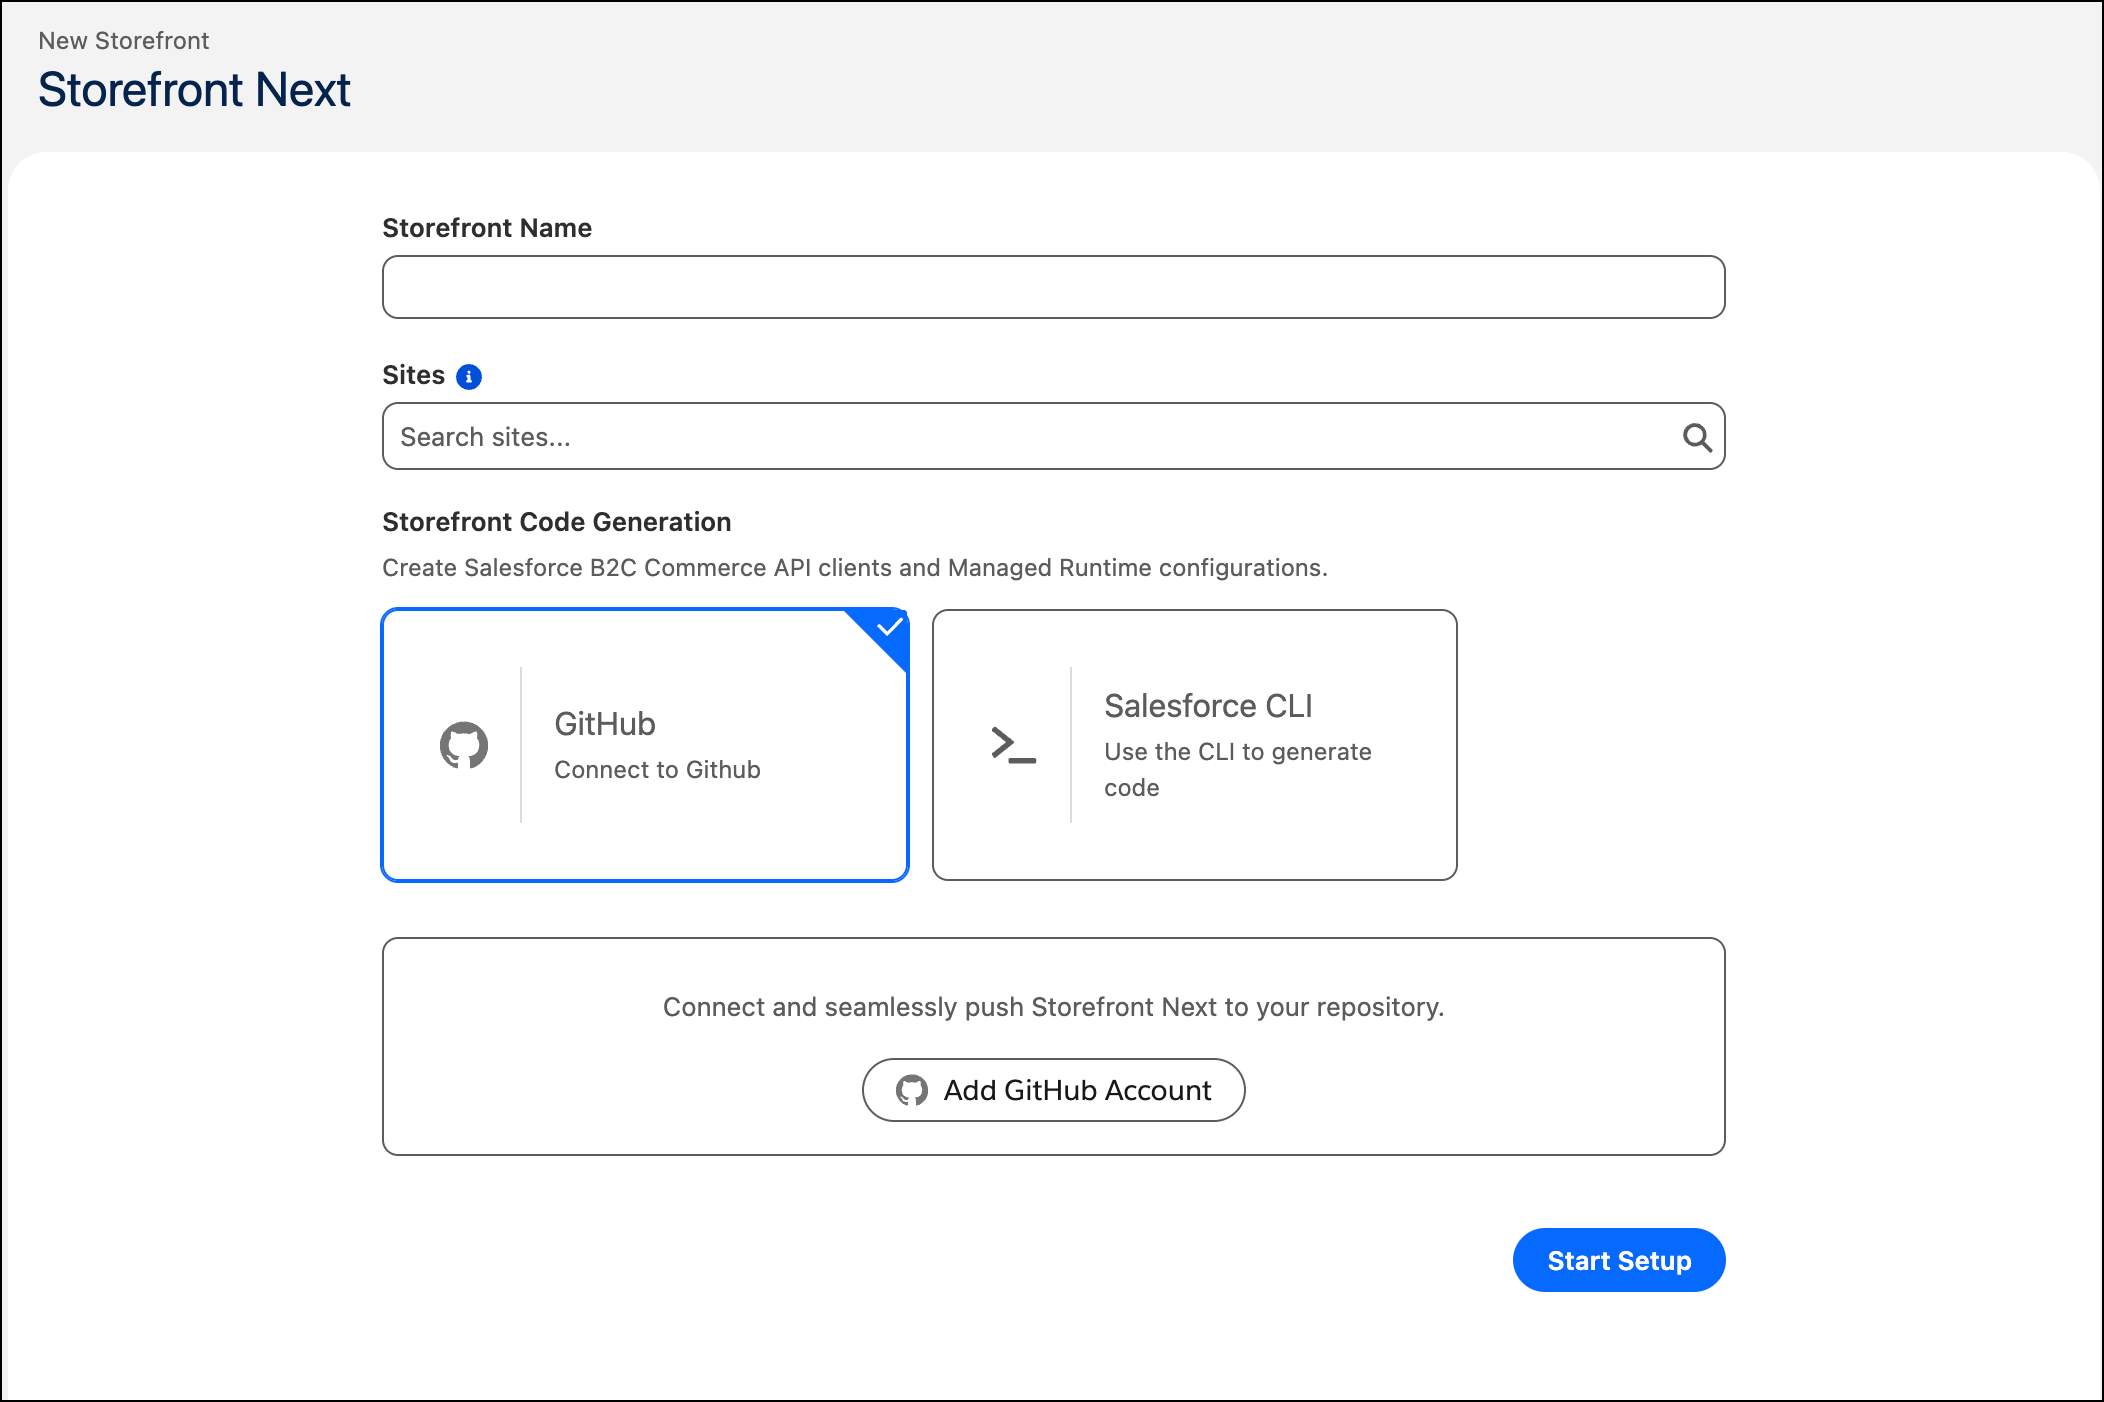This screenshot has height=1402, width=2104.
Task: Click the 'Storefront Code Generation' heading
Action: click(x=557, y=522)
